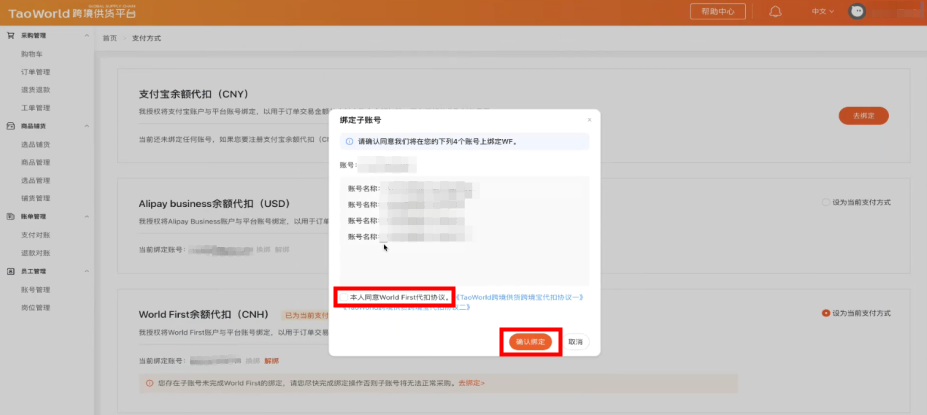Open 选品管理 in the sidebar
The image size is (927, 415).
35,180
